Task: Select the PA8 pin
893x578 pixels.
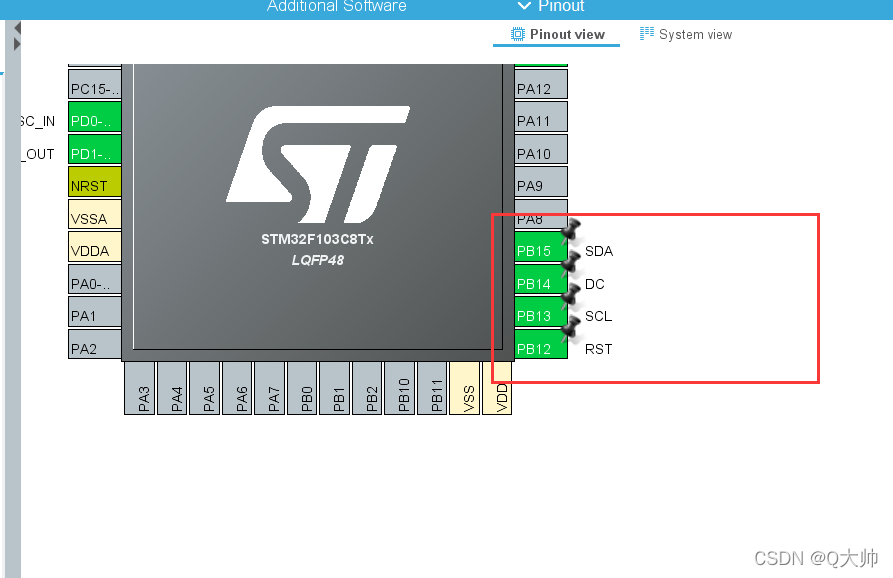Action: pyautogui.click(x=540, y=214)
